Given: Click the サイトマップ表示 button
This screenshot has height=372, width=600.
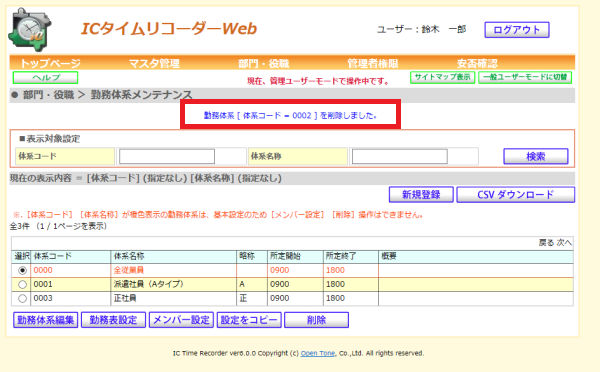Looking at the screenshot, I should click(x=443, y=77).
